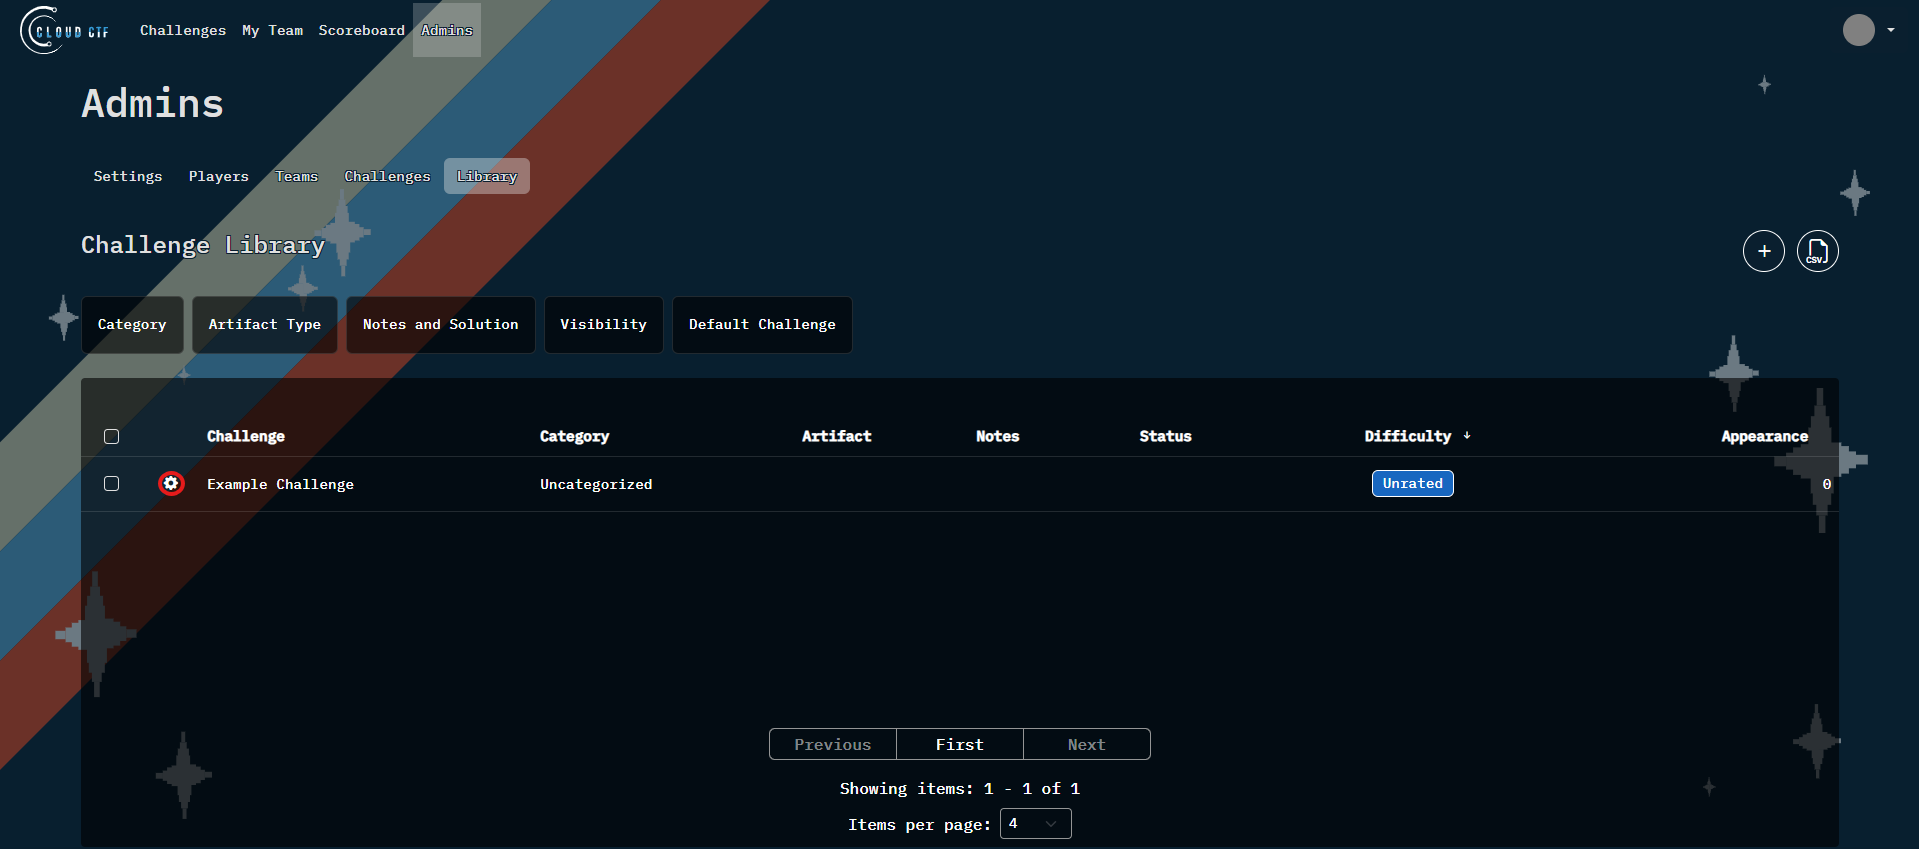Sort table by Notes column

click(998, 436)
